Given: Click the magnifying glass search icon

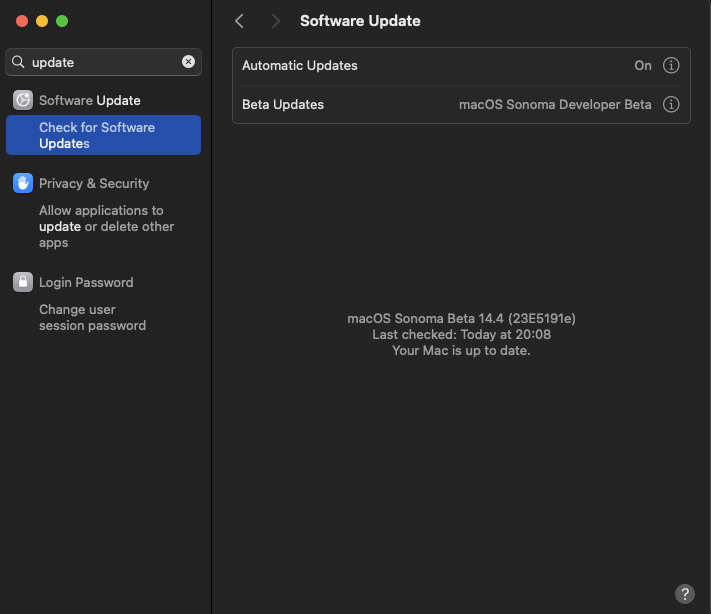Looking at the screenshot, I should 18,62.
